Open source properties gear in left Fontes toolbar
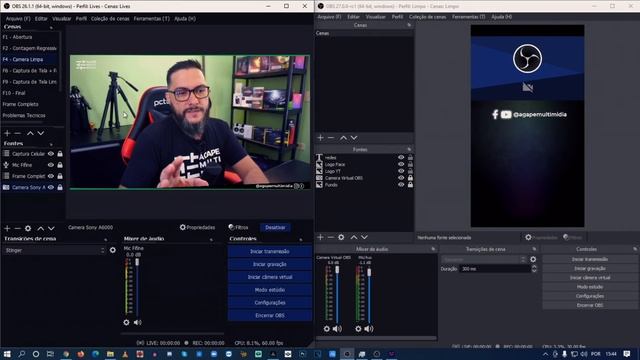The image size is (640, 360). click(x=28, y=228)
